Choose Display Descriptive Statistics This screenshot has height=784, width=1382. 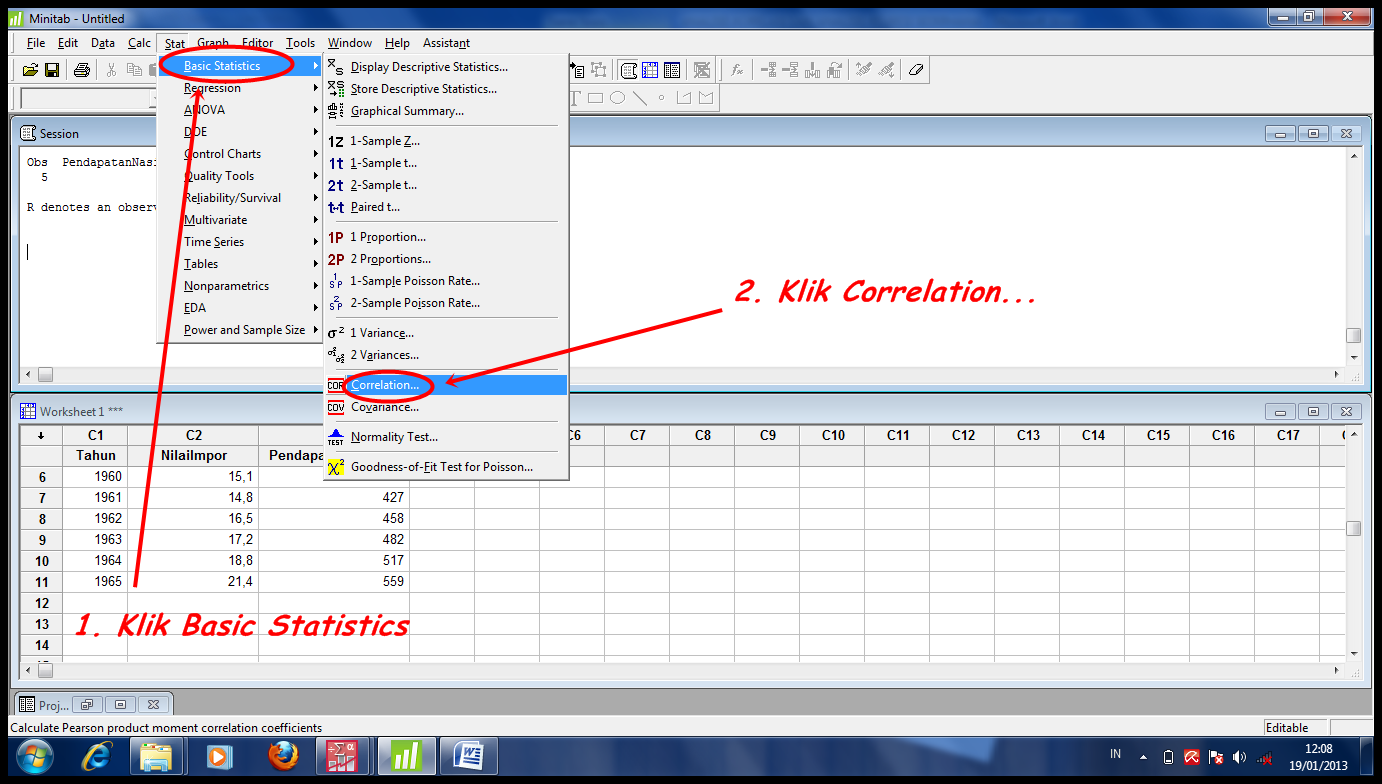[x=446, y=67]
